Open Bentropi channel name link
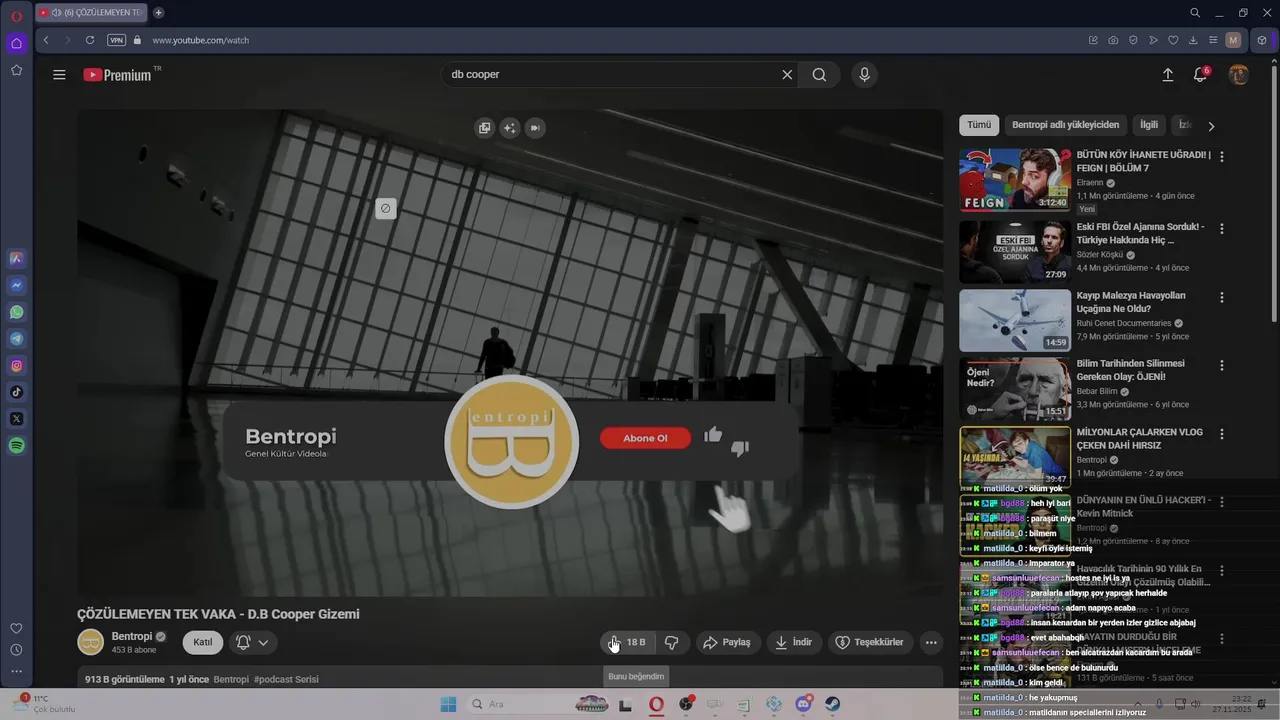Image resolution: width=1280 pixels, height=720 pixels. coord(132,636)
